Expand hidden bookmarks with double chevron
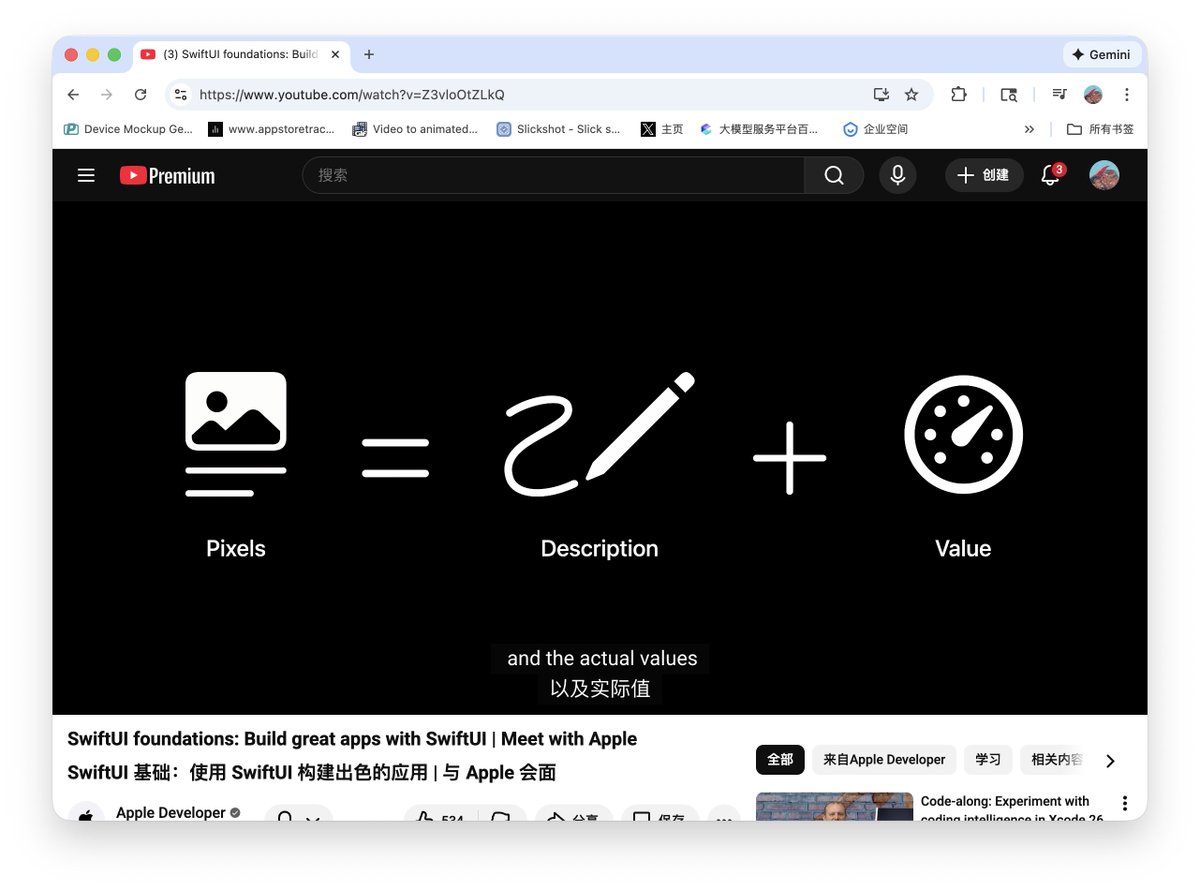The image size is (1200, 890). pos(1029,129)
